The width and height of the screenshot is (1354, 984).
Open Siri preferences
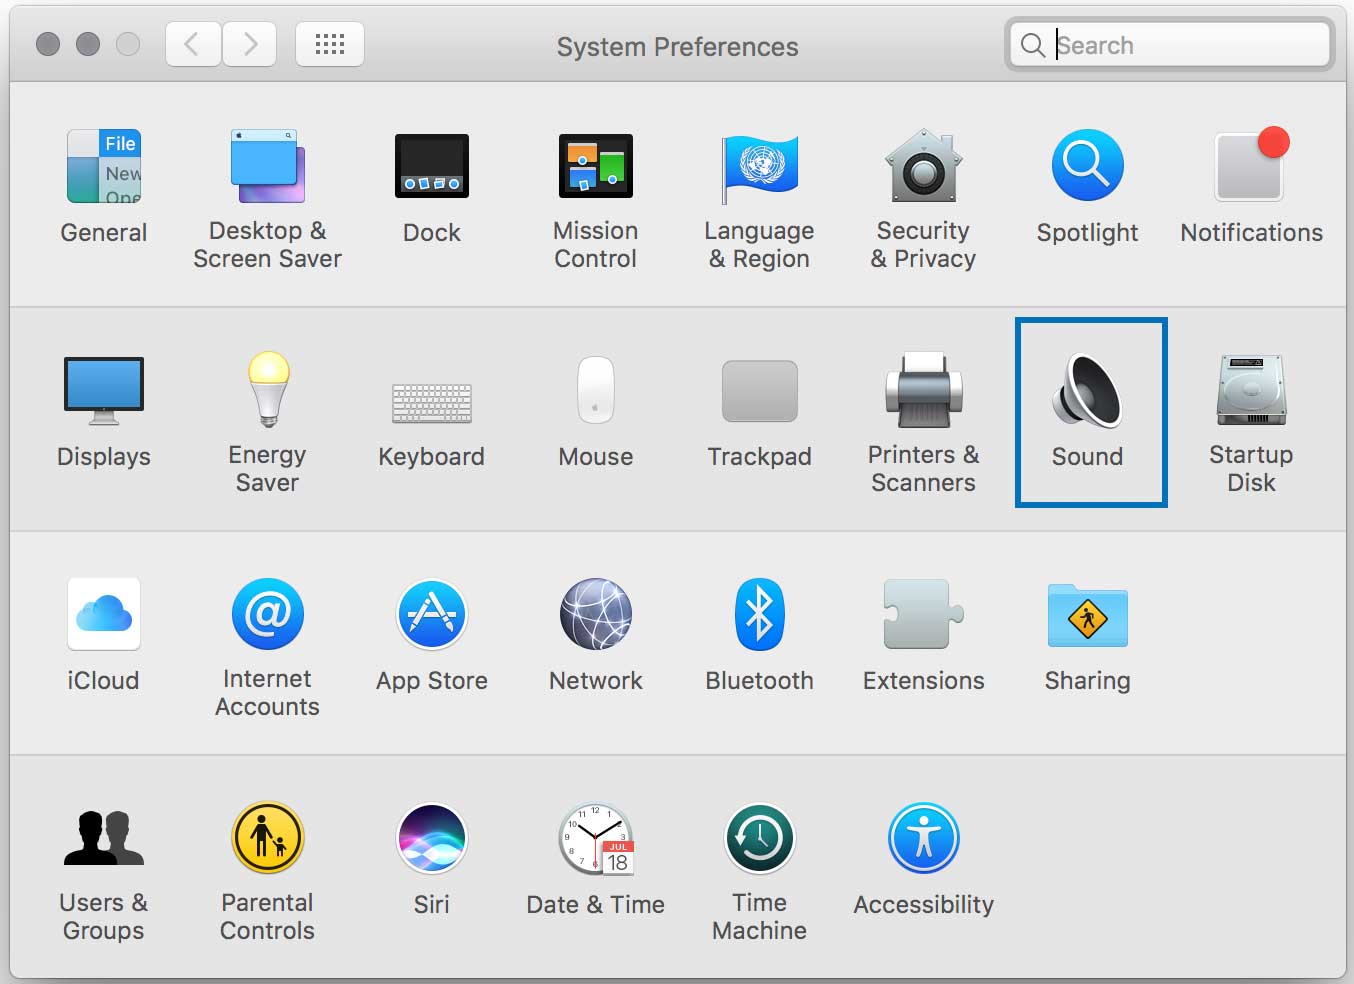coord(431,860)
